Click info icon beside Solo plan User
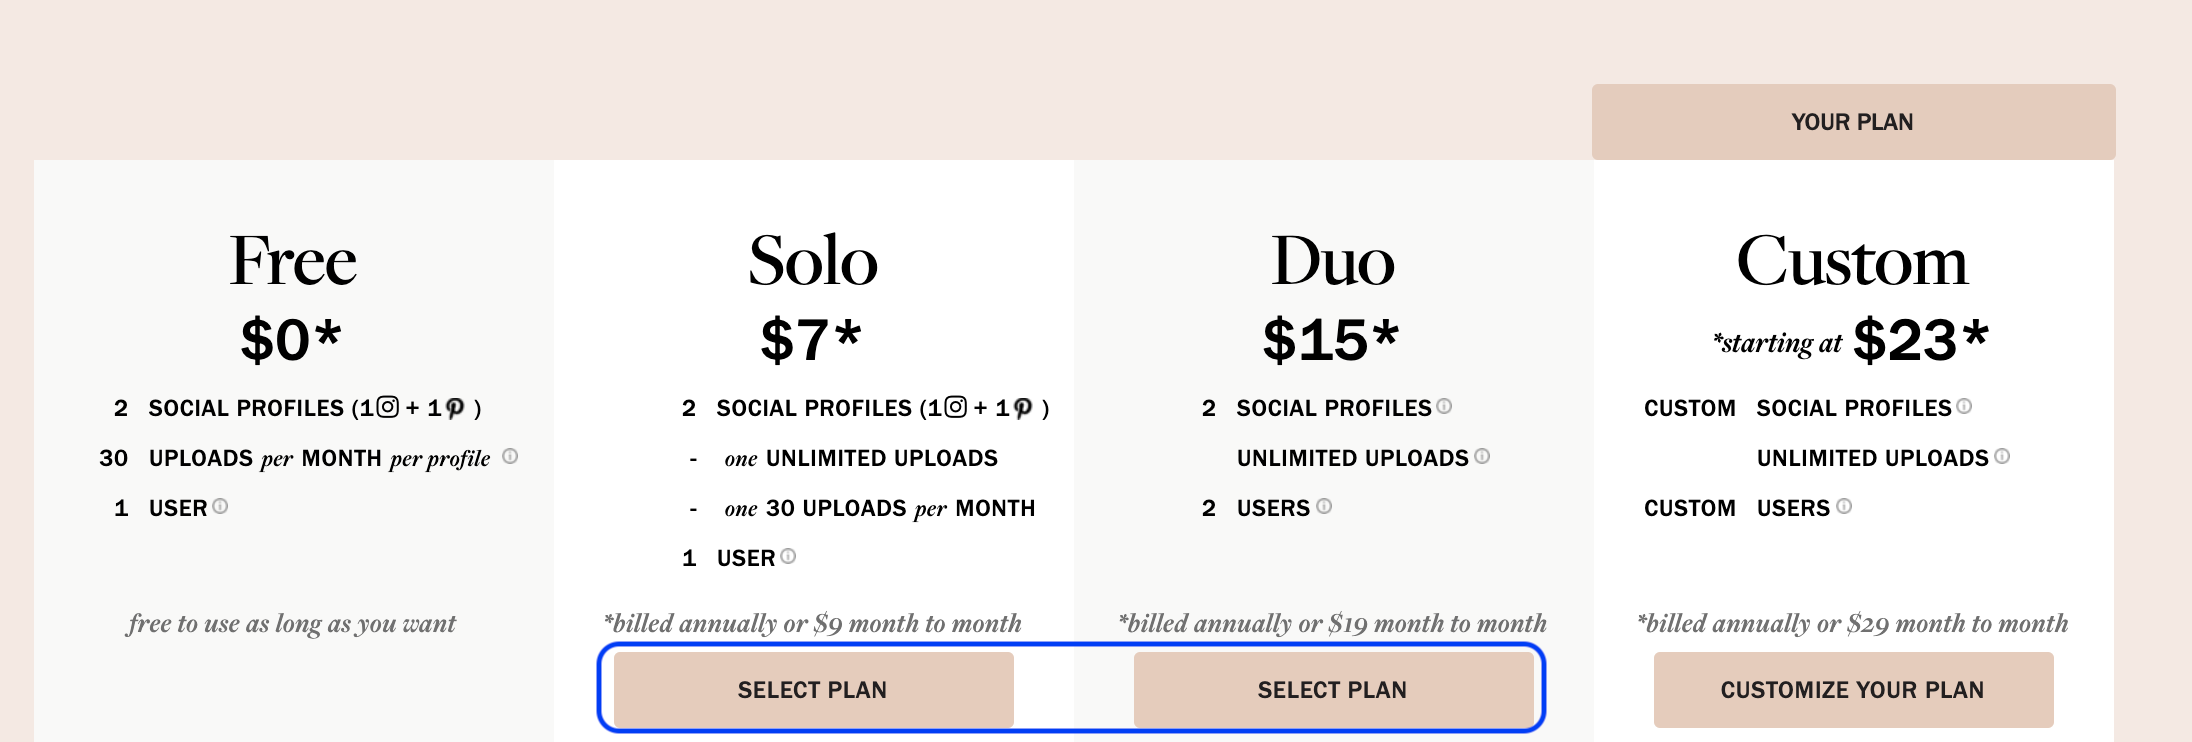This screenshot has width=2192, height=742. pos(788,556)
